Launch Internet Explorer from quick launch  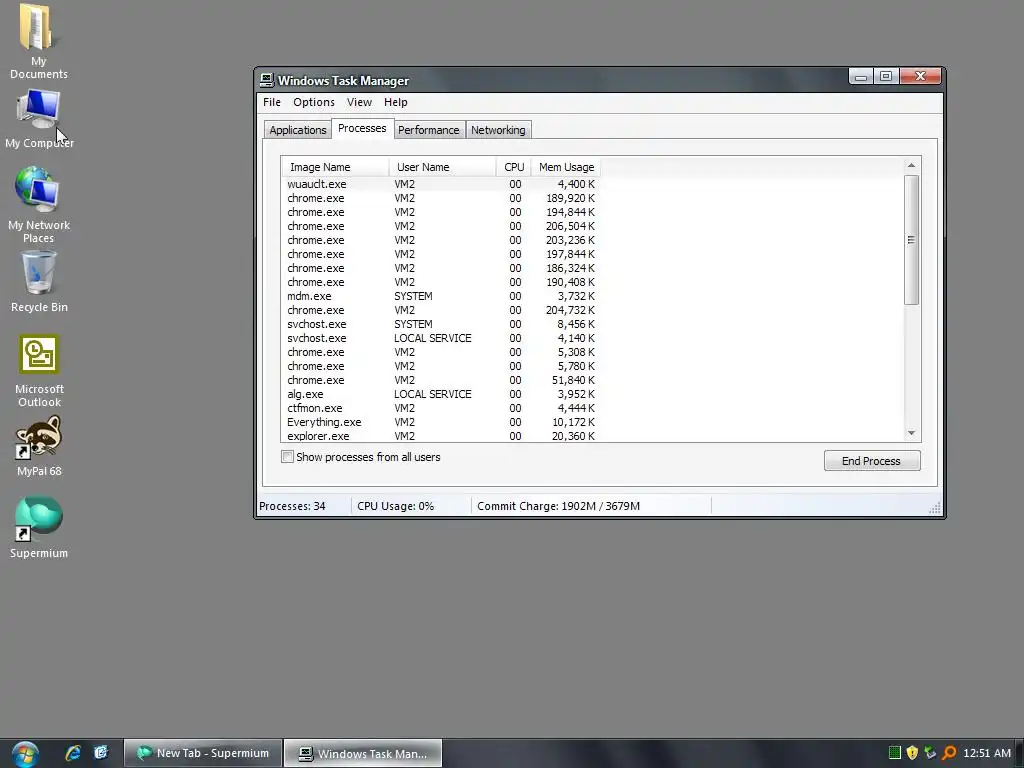[x=72, y=753]
